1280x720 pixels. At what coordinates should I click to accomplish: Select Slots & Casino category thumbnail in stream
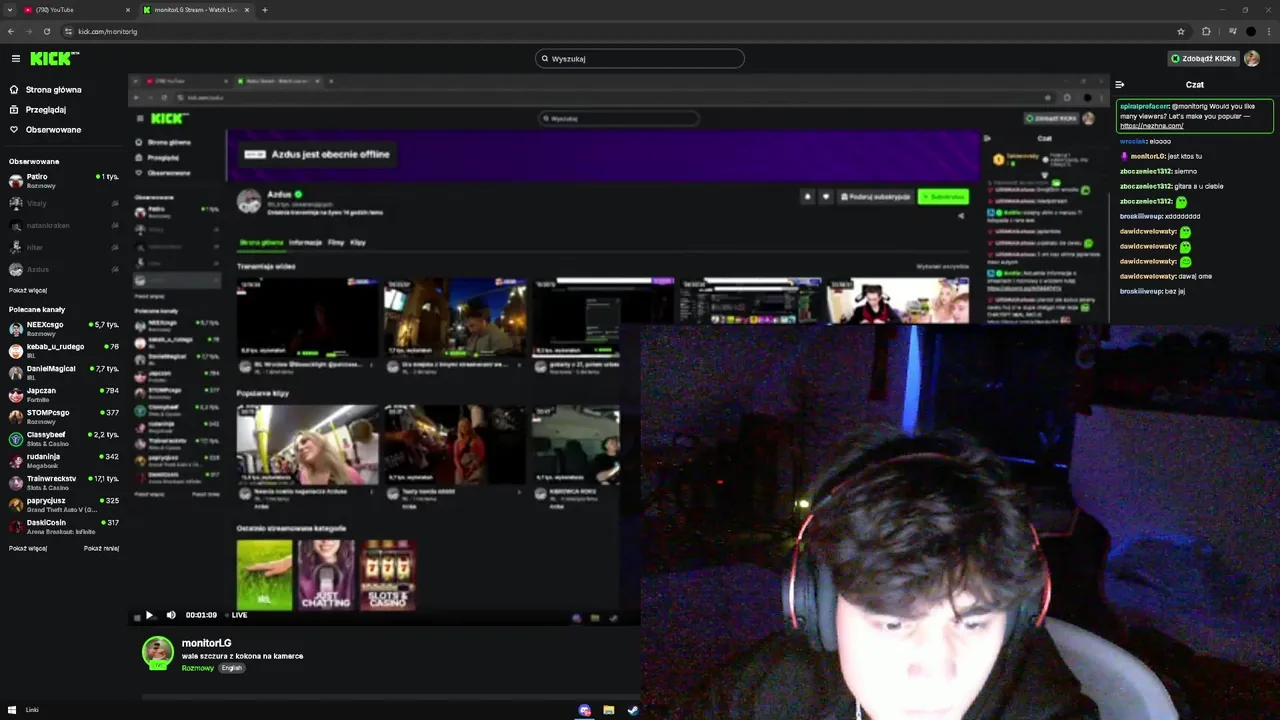(x=388, y=575)
